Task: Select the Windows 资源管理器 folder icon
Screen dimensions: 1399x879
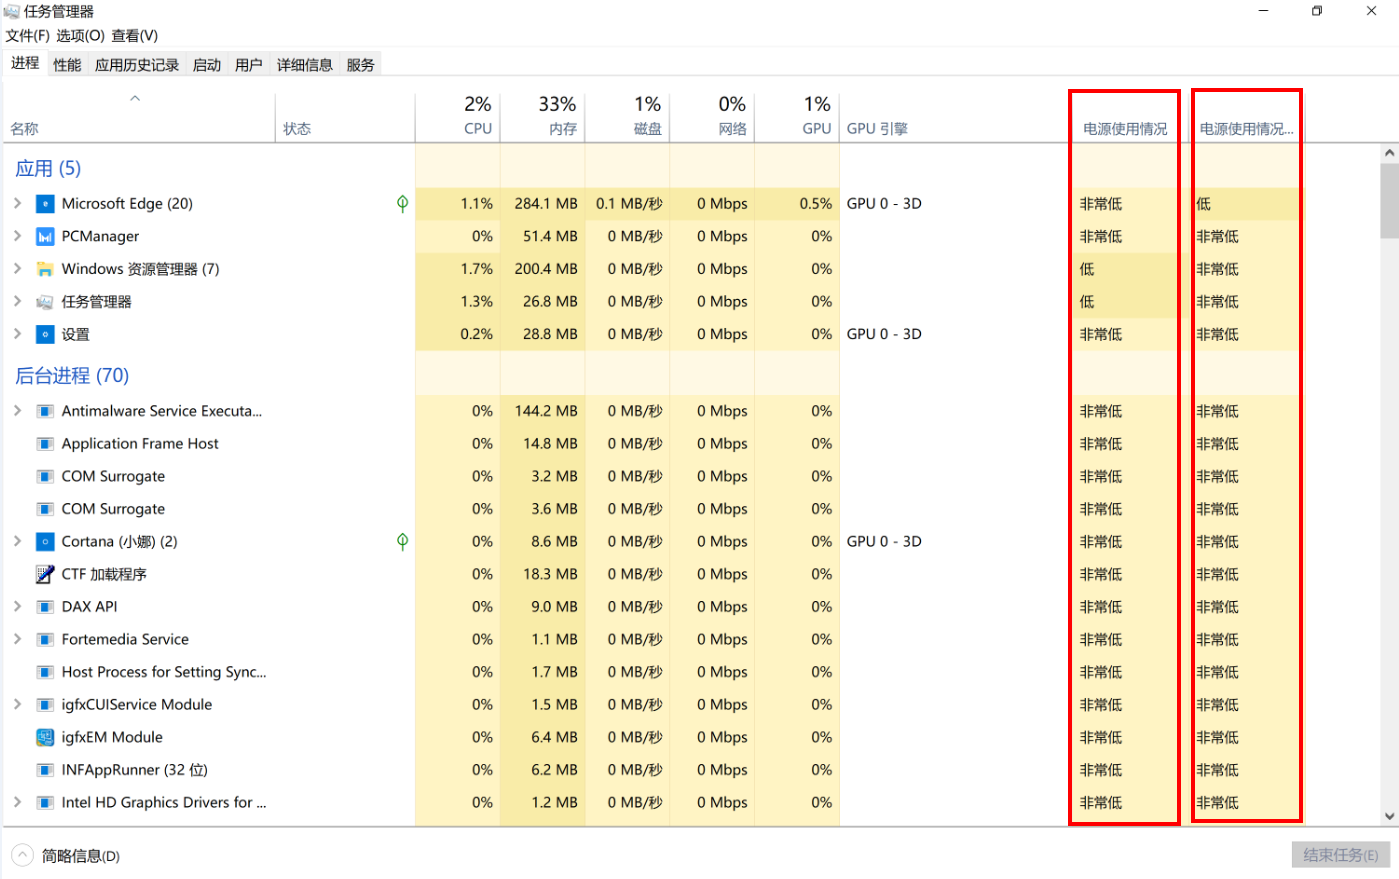Action: point(45,269)
